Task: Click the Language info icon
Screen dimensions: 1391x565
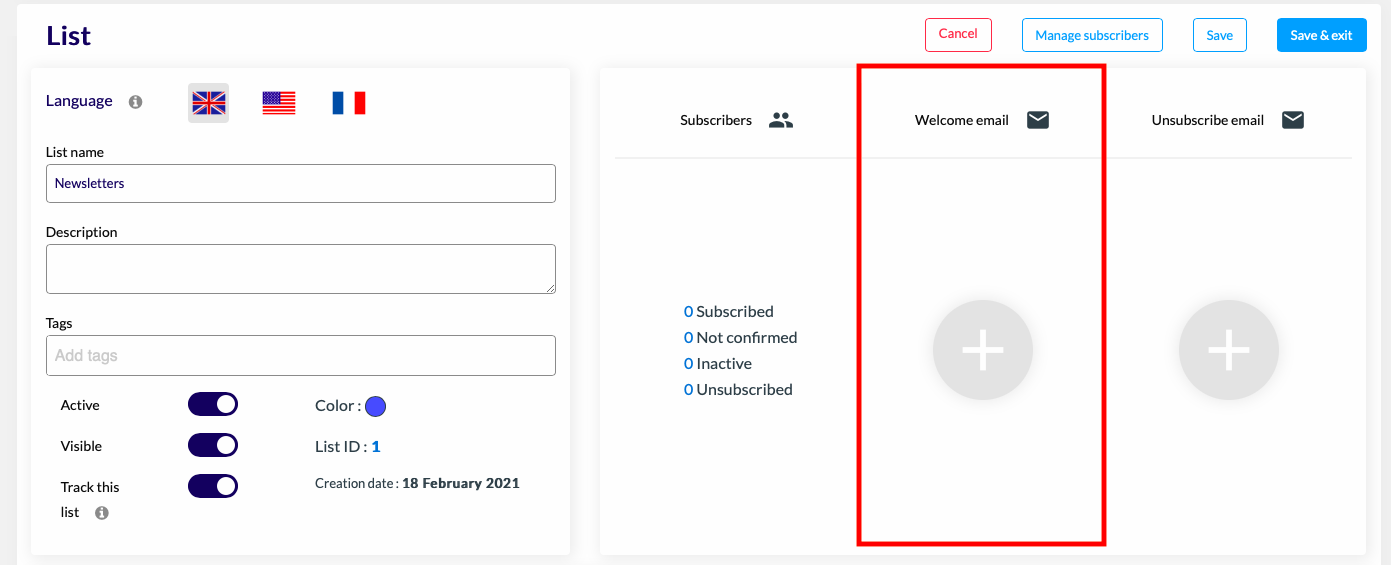Action: 136,102
